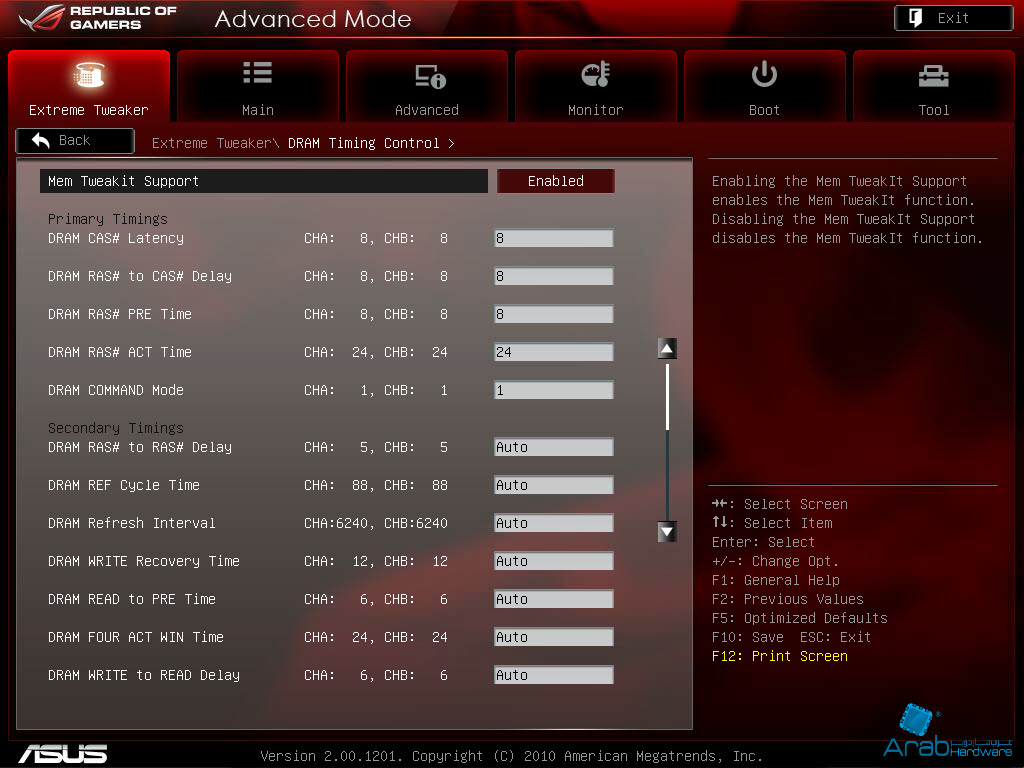Select DRAM RAS# PRE Time label
The height and width of the screenshot is (768, 1024).
tap(120, 314)
